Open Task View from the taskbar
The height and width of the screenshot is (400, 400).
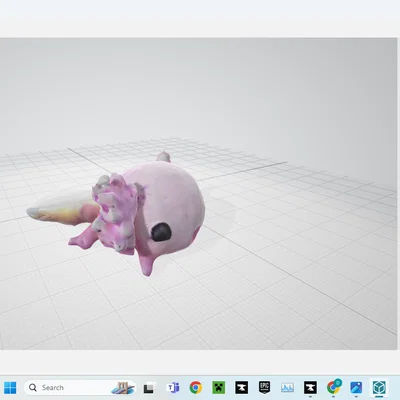click(149, 388)
